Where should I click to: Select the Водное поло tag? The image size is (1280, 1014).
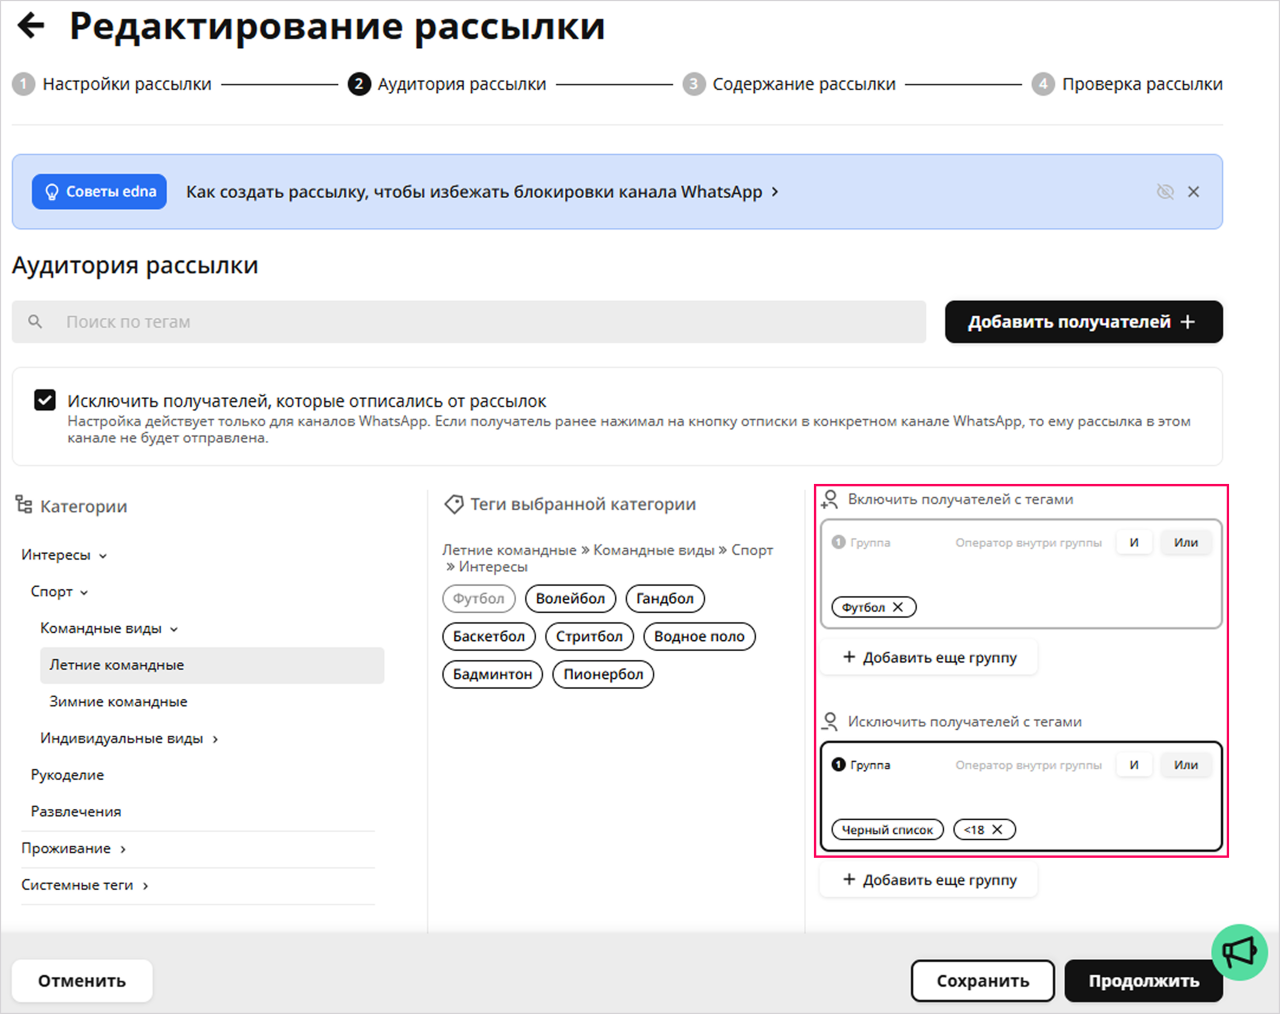click(699, 637)
